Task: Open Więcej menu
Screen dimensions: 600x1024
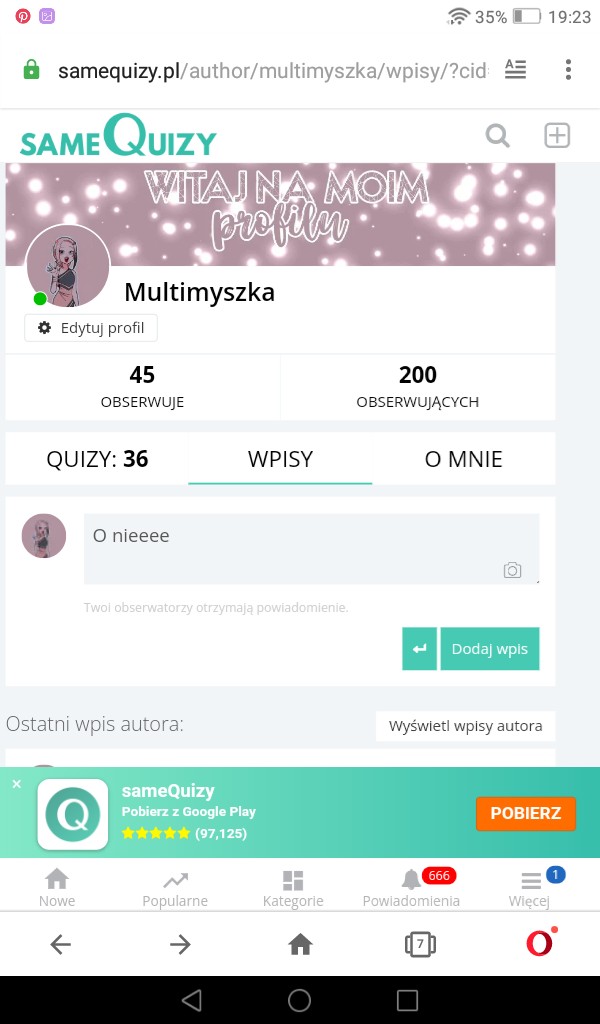Action: (x=529, y=888)
